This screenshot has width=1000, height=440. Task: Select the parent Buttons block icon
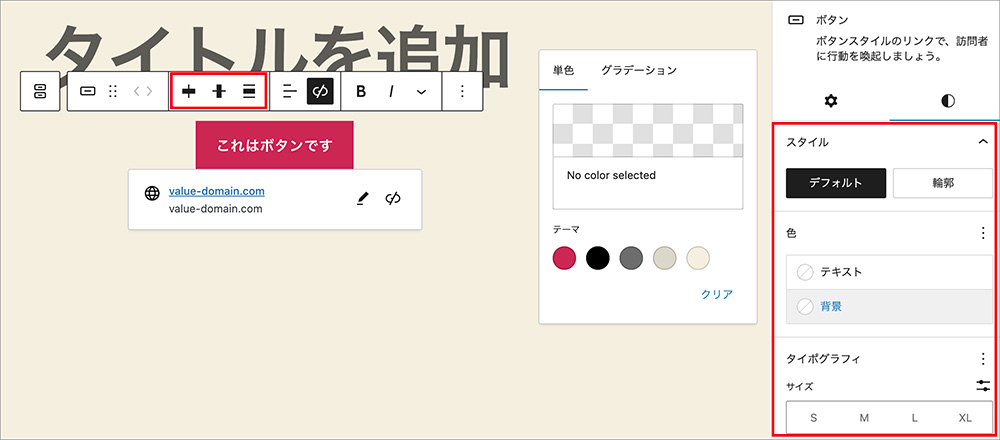point(40,91)
